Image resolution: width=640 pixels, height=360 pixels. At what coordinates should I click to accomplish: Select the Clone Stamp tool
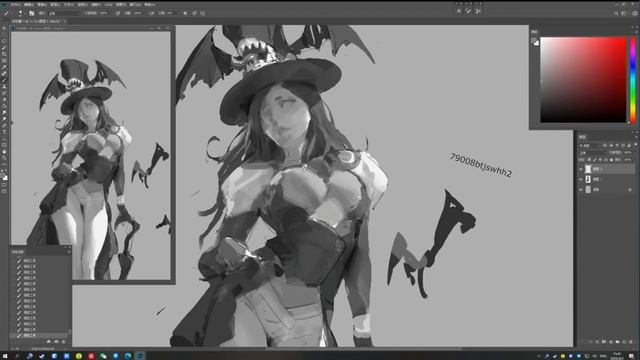pyautogui.click(x=4, y=87)
